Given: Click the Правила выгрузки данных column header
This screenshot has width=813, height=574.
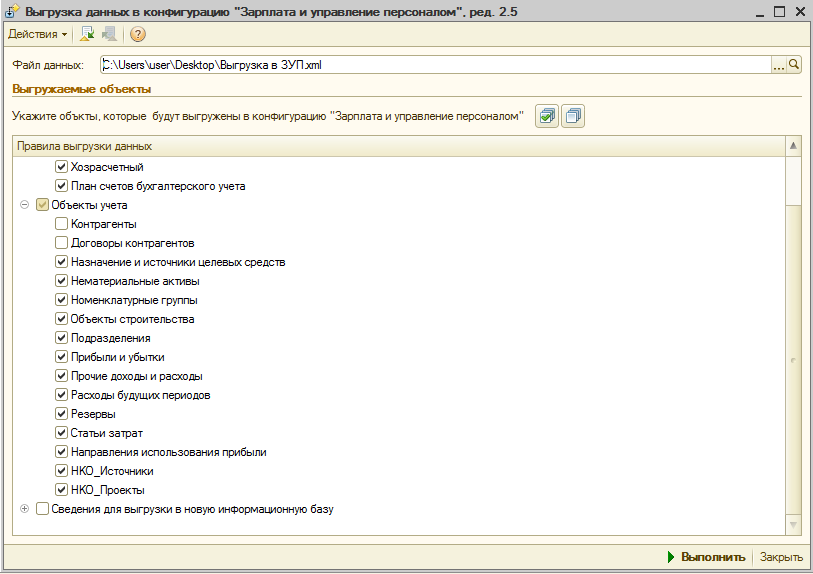Looking at the screenshot, I should (399, 146).
